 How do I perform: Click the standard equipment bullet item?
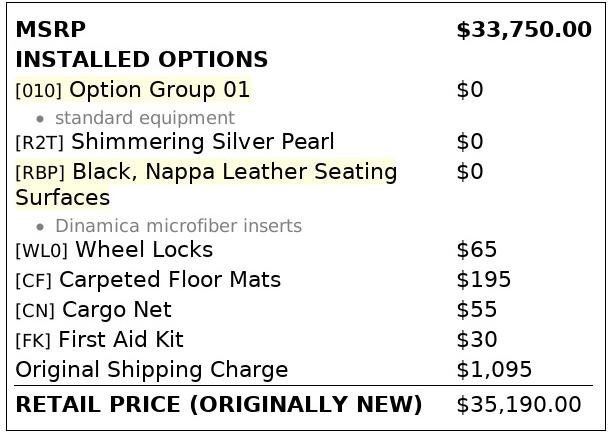click(145, 118)
